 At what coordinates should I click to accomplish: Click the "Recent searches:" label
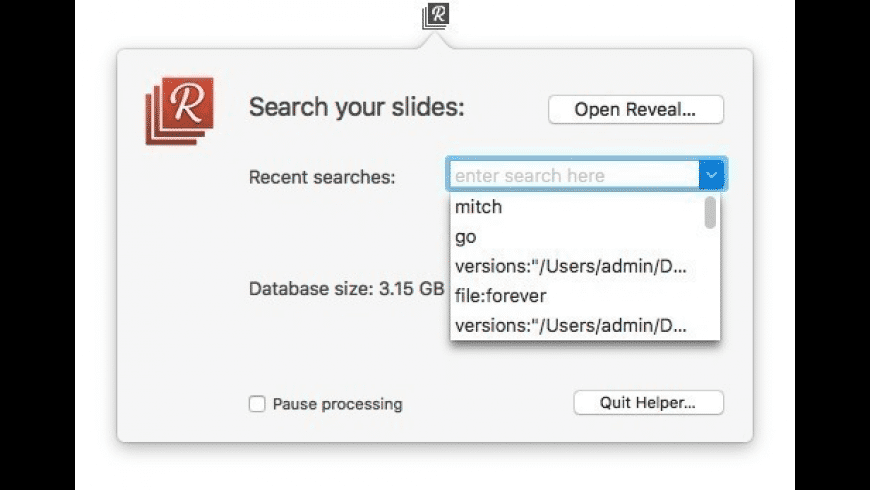(322, 177)
